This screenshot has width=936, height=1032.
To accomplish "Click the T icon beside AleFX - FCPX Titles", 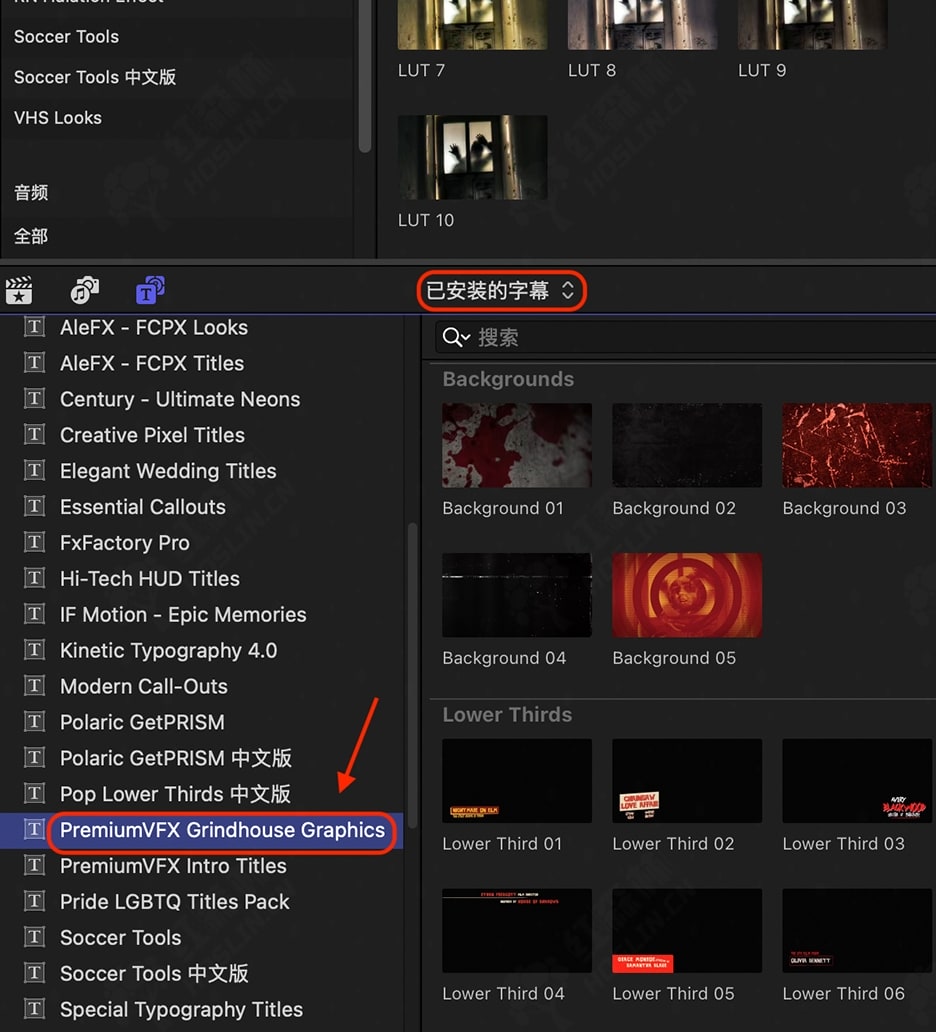I will [34, 363].
